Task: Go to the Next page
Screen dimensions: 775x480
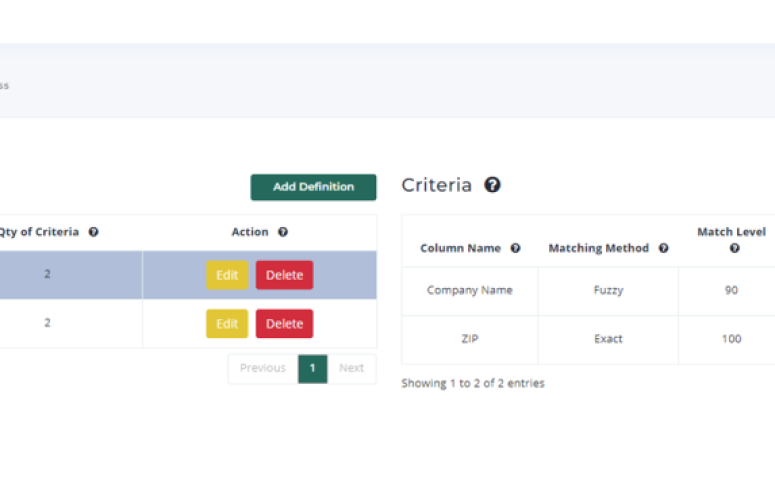Action: [351, 368]
